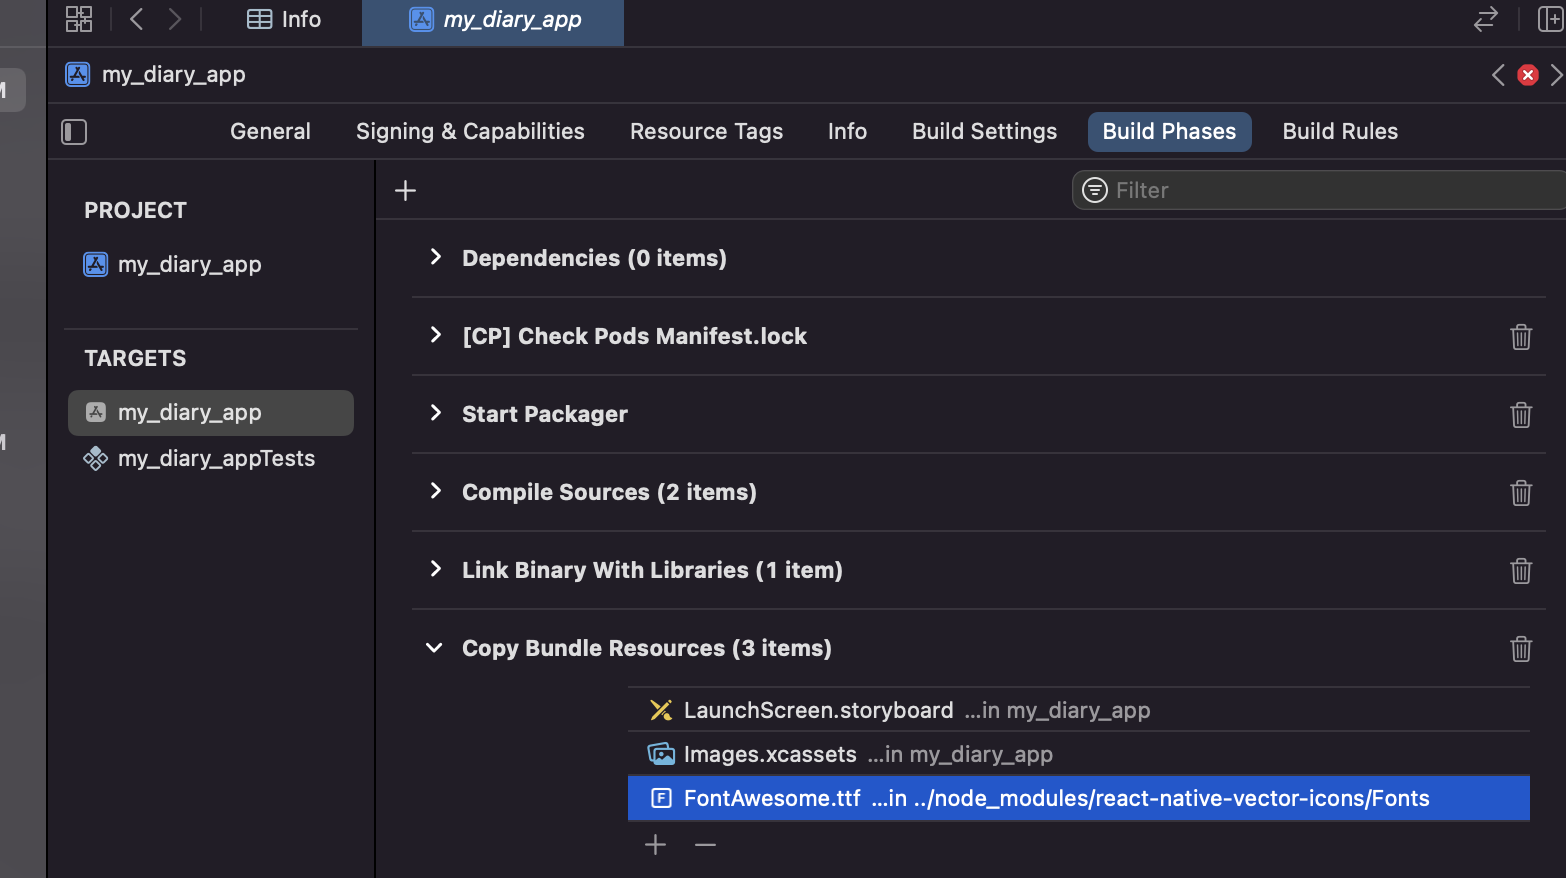Click the filter options icon
1566x878 pixels.
[x=1095, y=190]
